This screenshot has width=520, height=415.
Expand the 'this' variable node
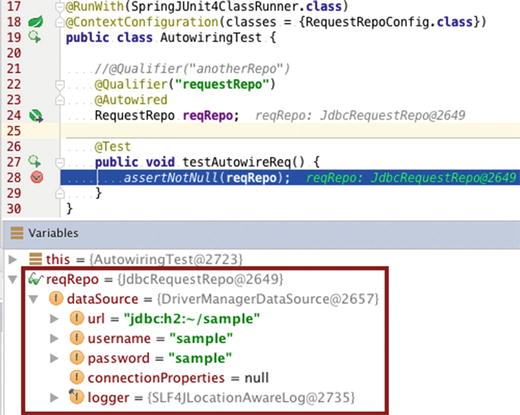tap(12, 259)
